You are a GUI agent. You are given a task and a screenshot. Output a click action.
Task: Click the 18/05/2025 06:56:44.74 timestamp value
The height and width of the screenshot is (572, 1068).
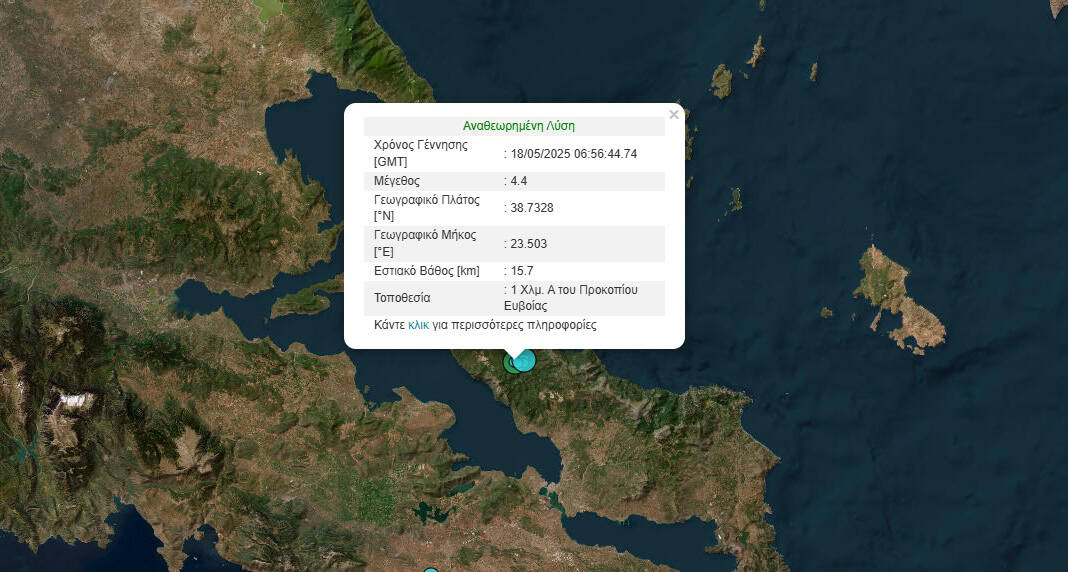[574, 153]
